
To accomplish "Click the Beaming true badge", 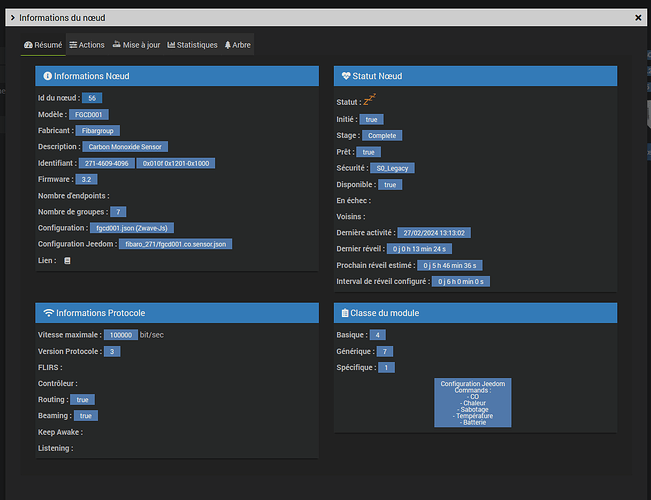I will (x=86, y=416).
